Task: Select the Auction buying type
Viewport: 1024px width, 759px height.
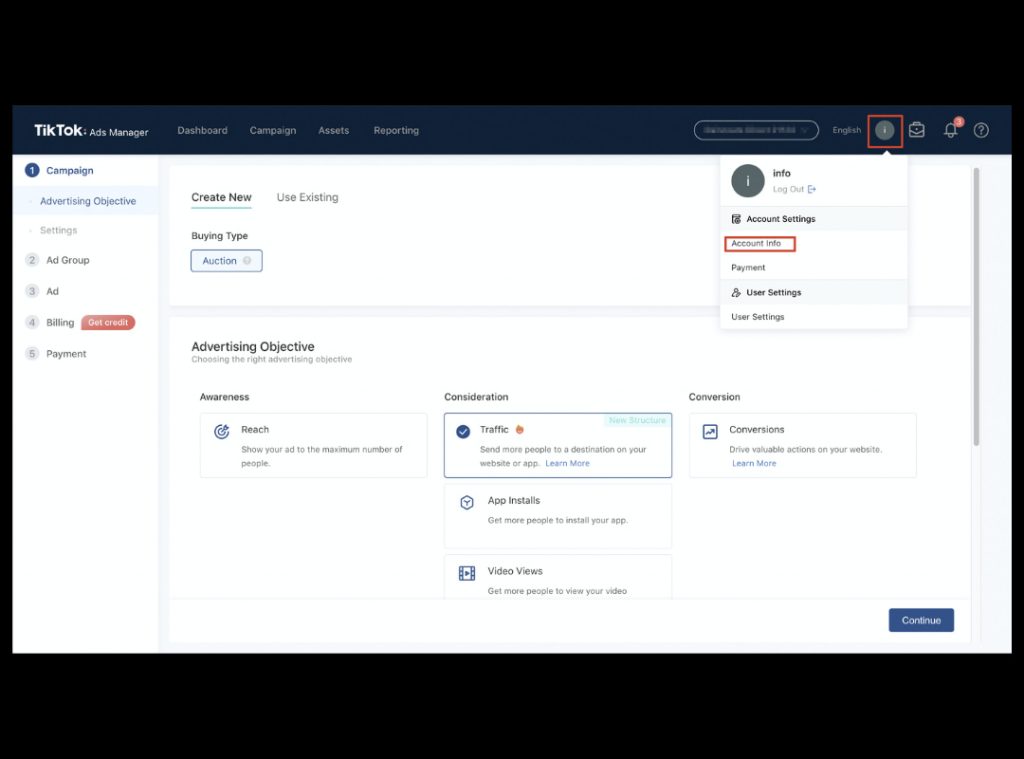Action: [227, 261]
